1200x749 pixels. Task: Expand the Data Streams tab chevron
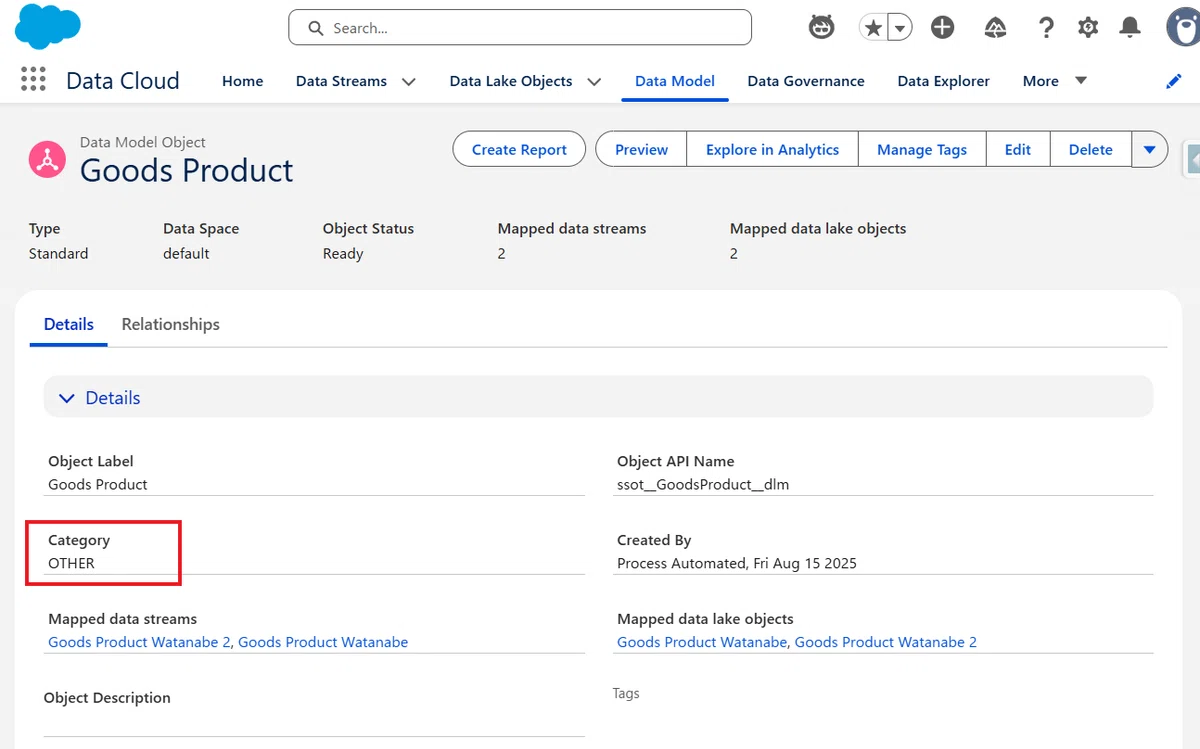[408, 81]
